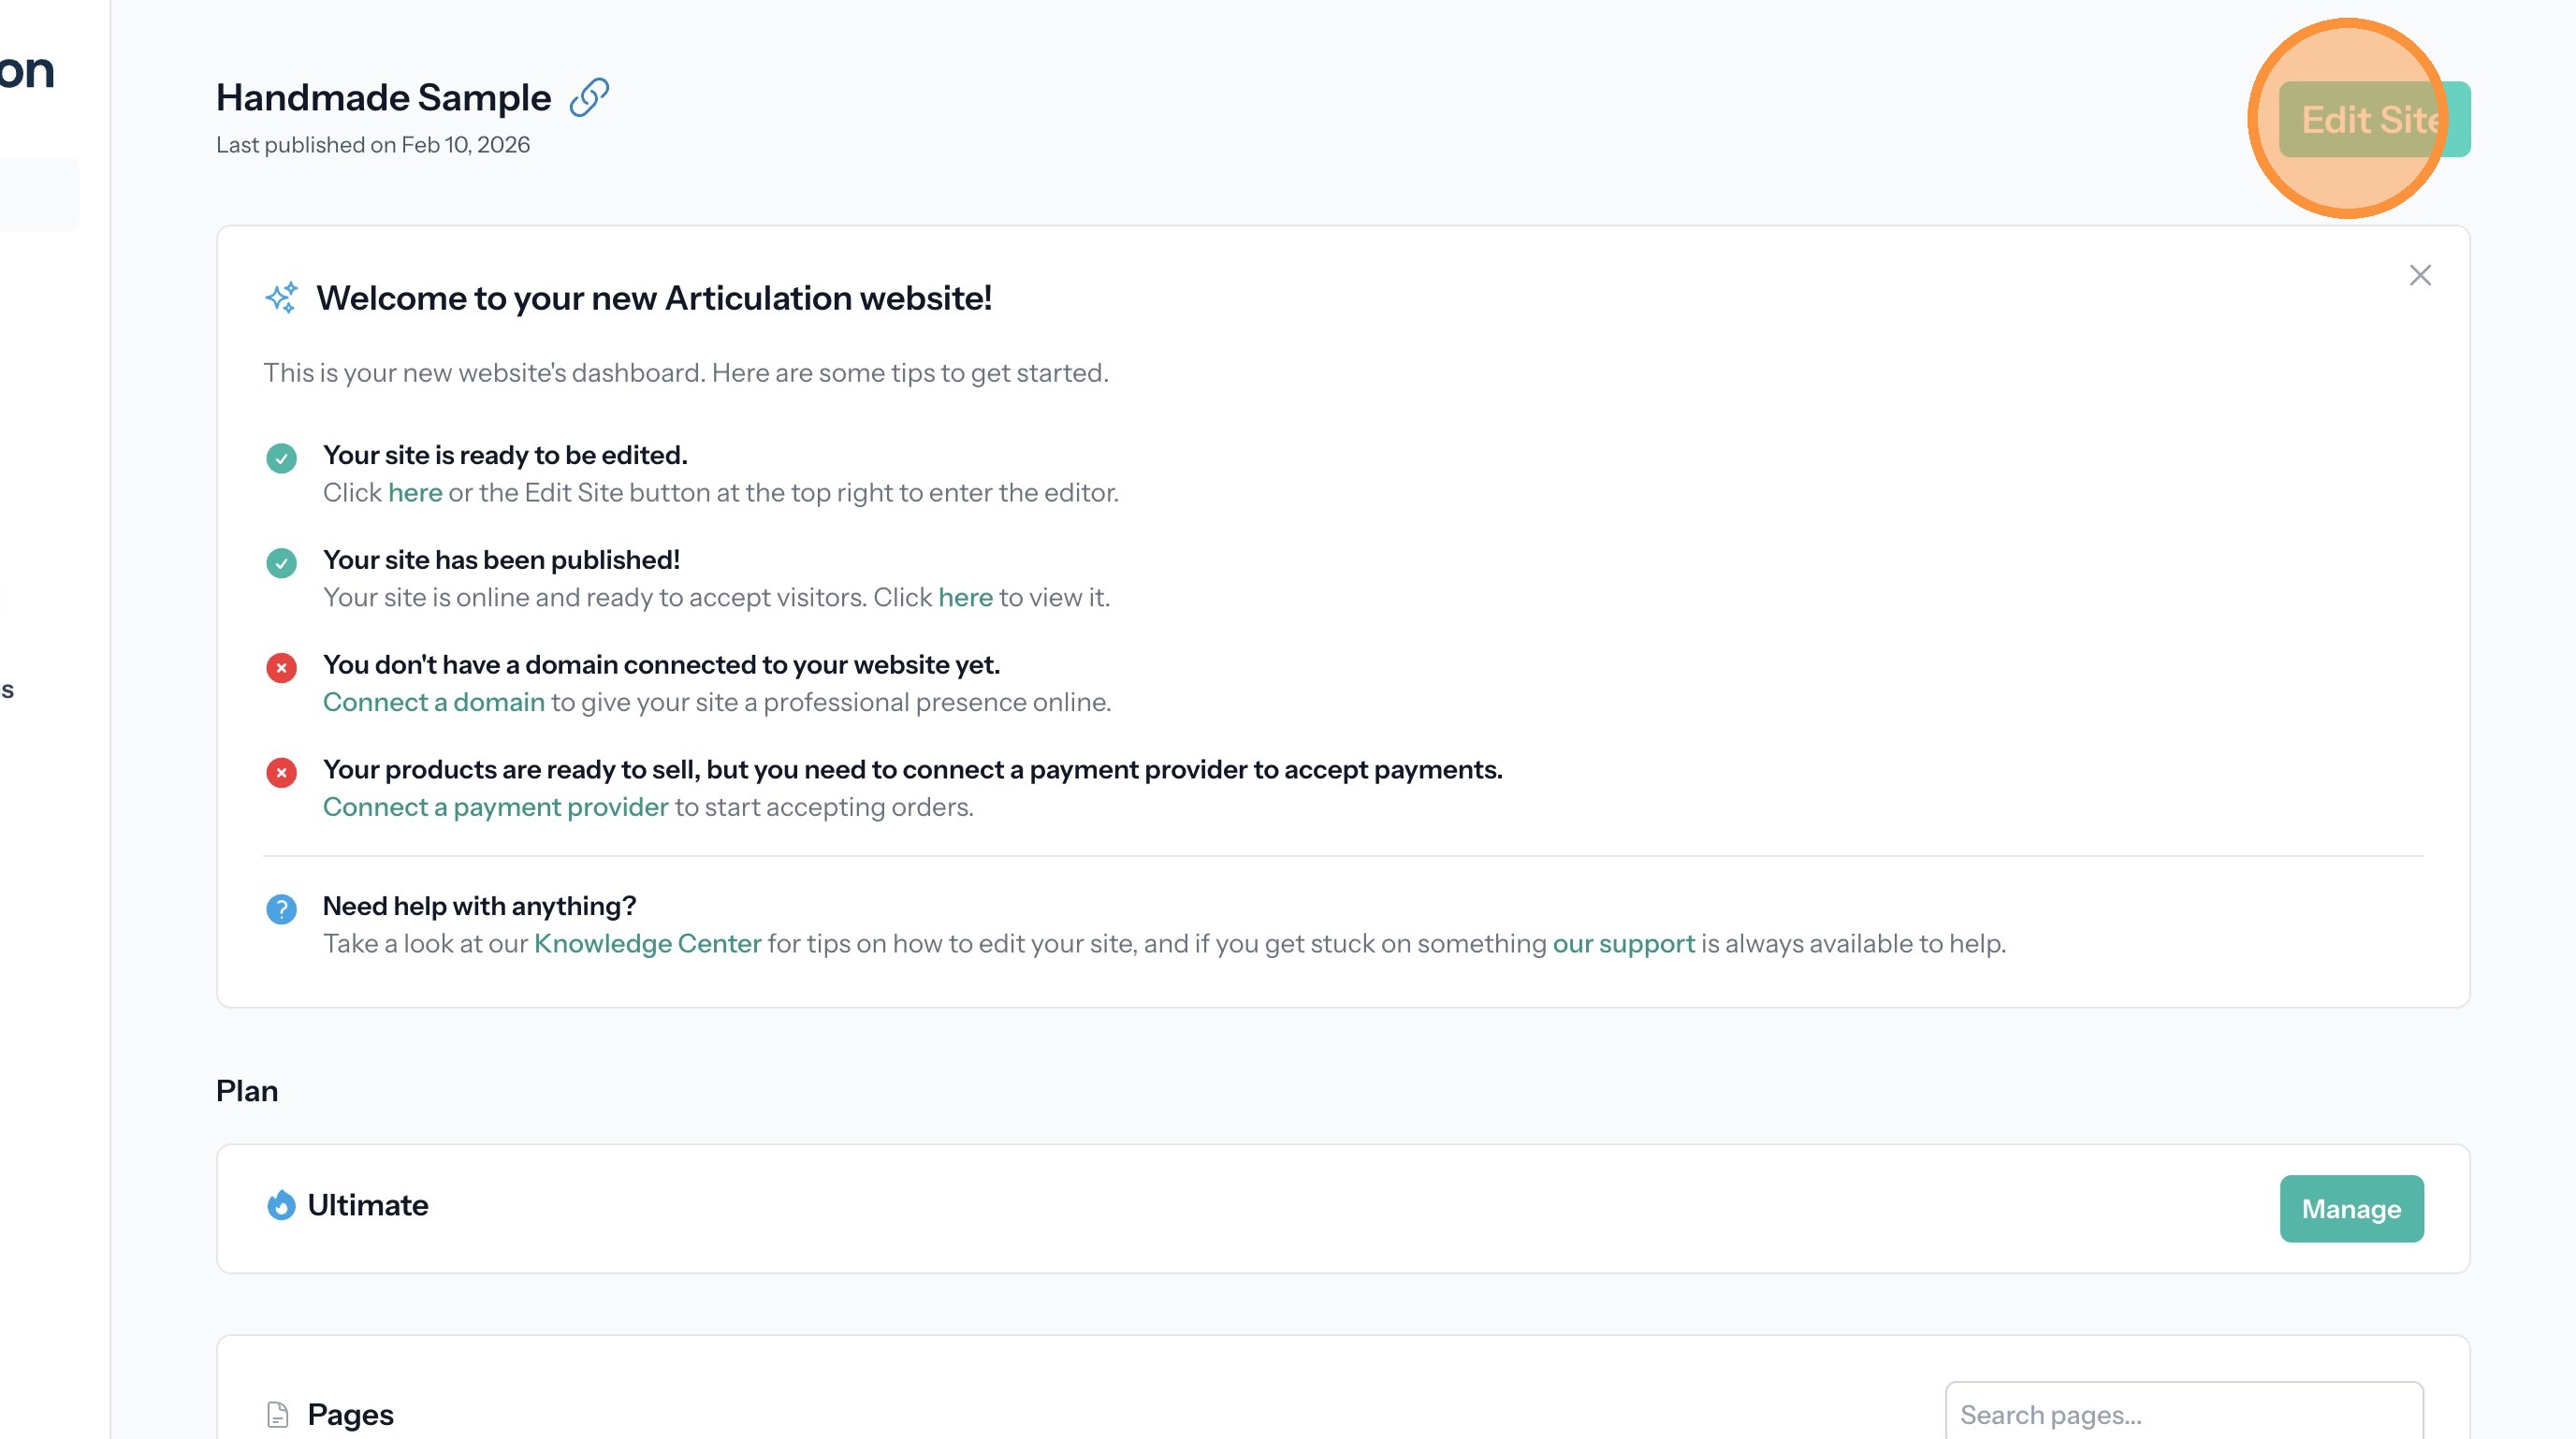Click 'here' link to view published site
The height and width of the screenshot is (1439, 2576).
pyautogui.click(x=965, y=598)
